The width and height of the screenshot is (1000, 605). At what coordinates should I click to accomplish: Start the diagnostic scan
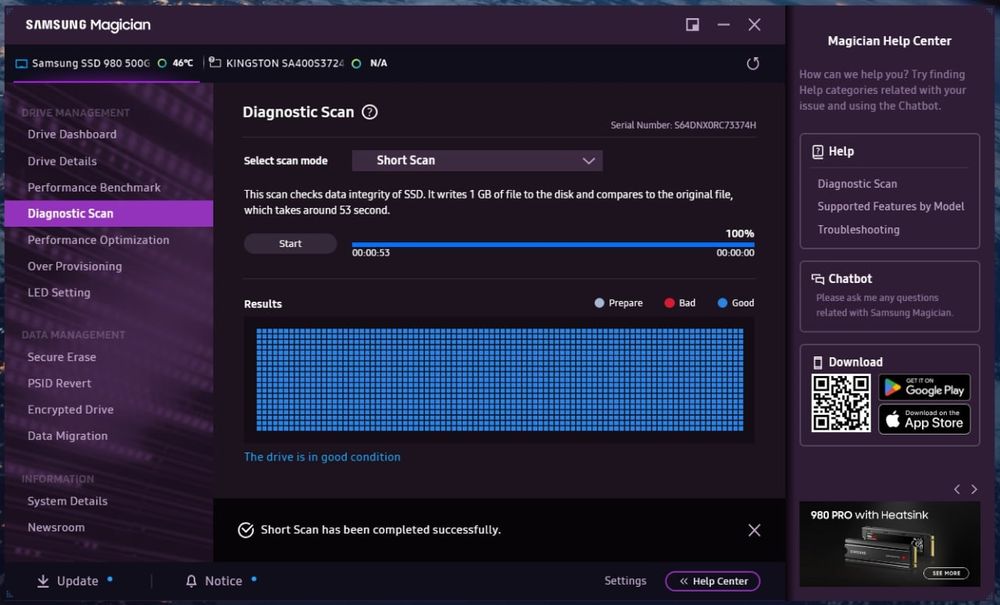pyautogui.click(x=290, y=244)
